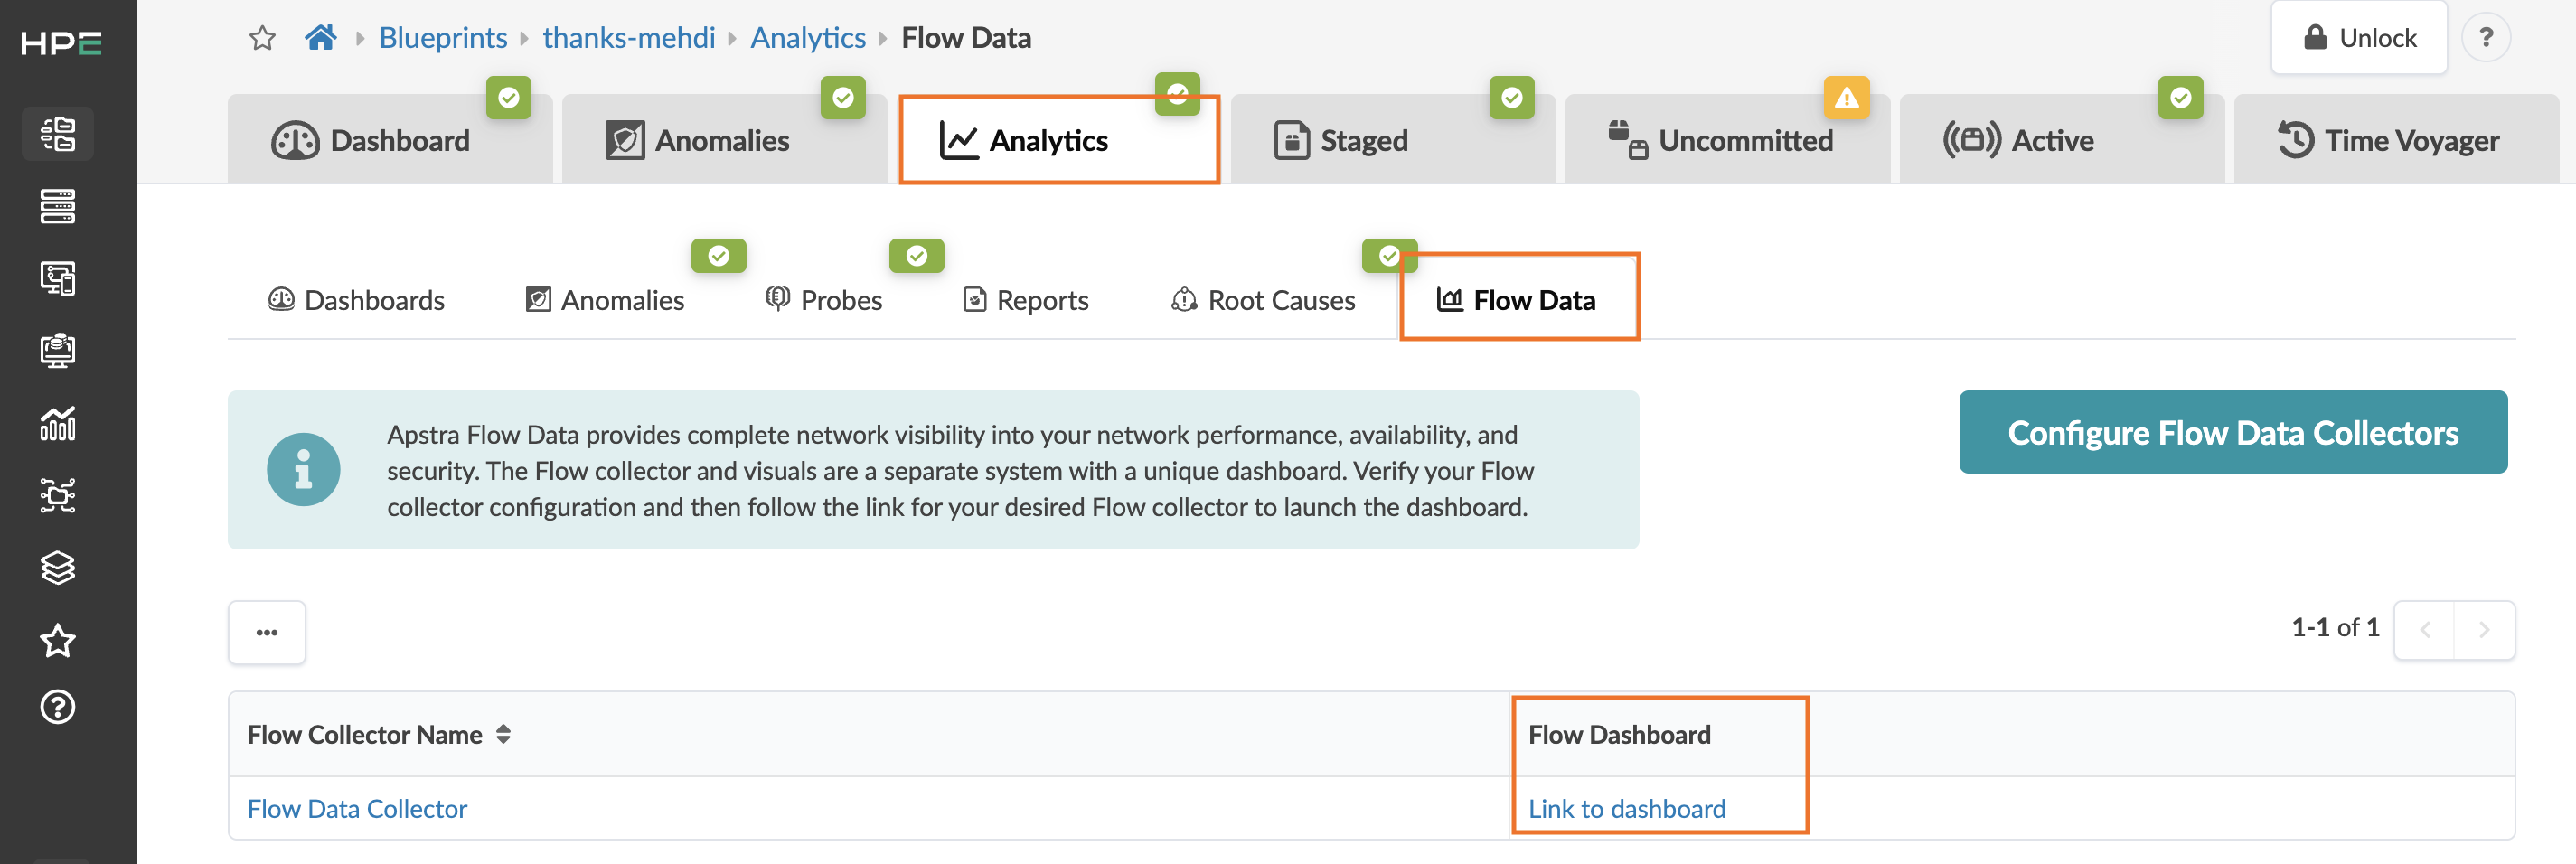Open the Dashboards analytics sub-tab
This screenshot has height=864, width=2576.
coord(356,300)
